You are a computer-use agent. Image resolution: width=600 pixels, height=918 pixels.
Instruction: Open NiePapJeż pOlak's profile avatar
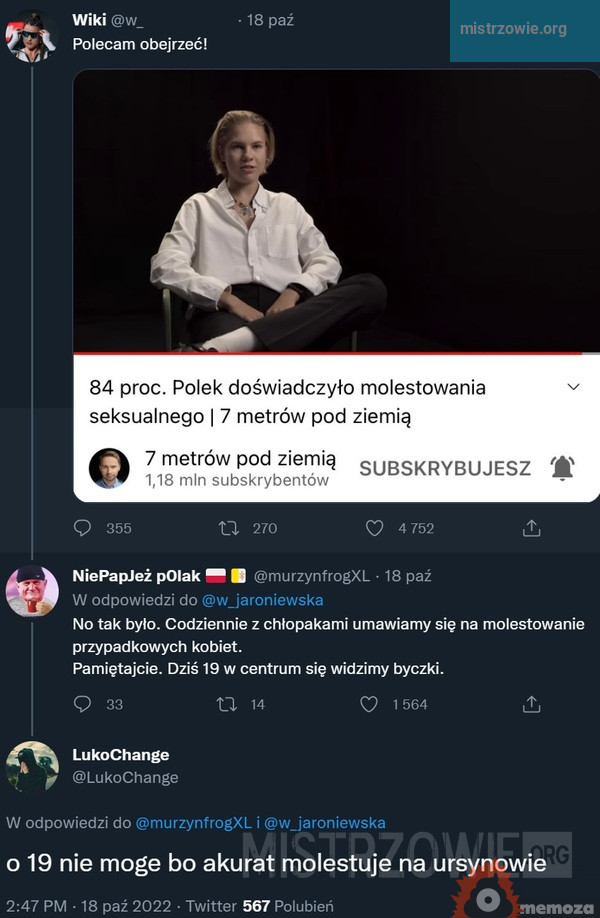31,592
